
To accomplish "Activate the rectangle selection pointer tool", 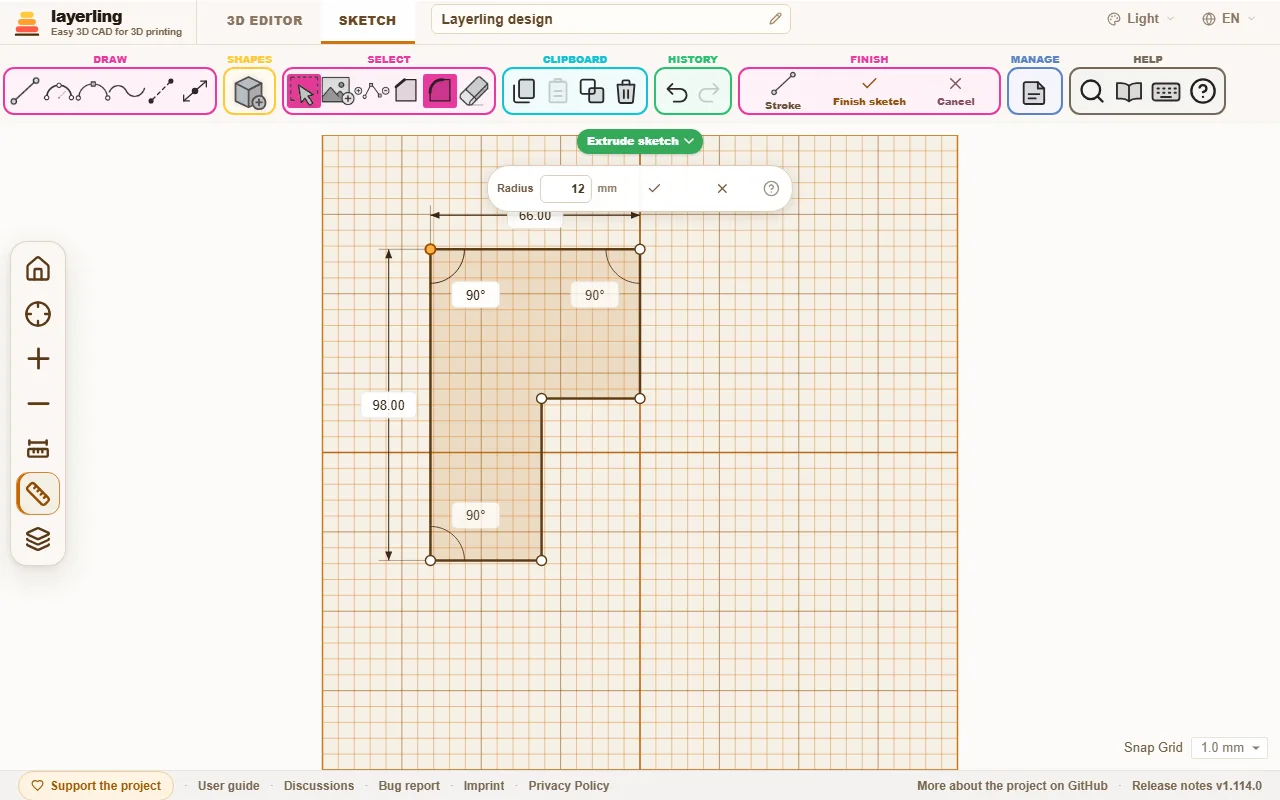I will pyautogui.click(x=304, y=92).
